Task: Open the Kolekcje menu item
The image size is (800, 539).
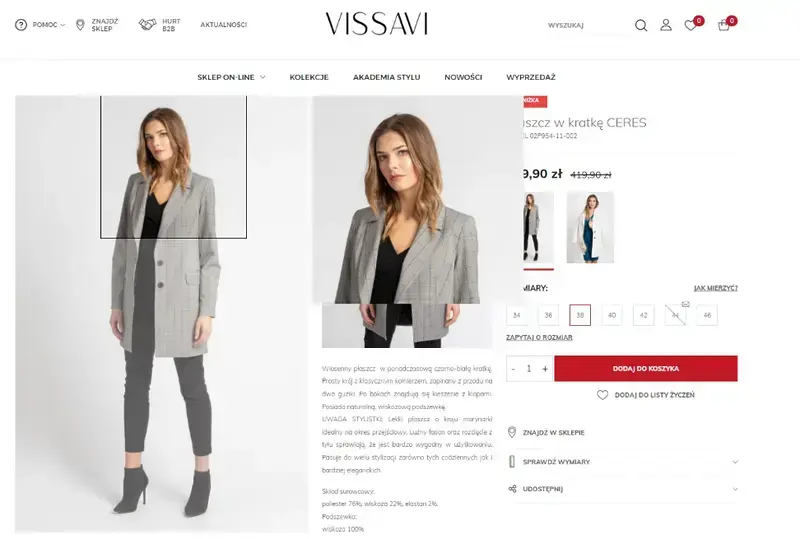Action: pos(309,77)
